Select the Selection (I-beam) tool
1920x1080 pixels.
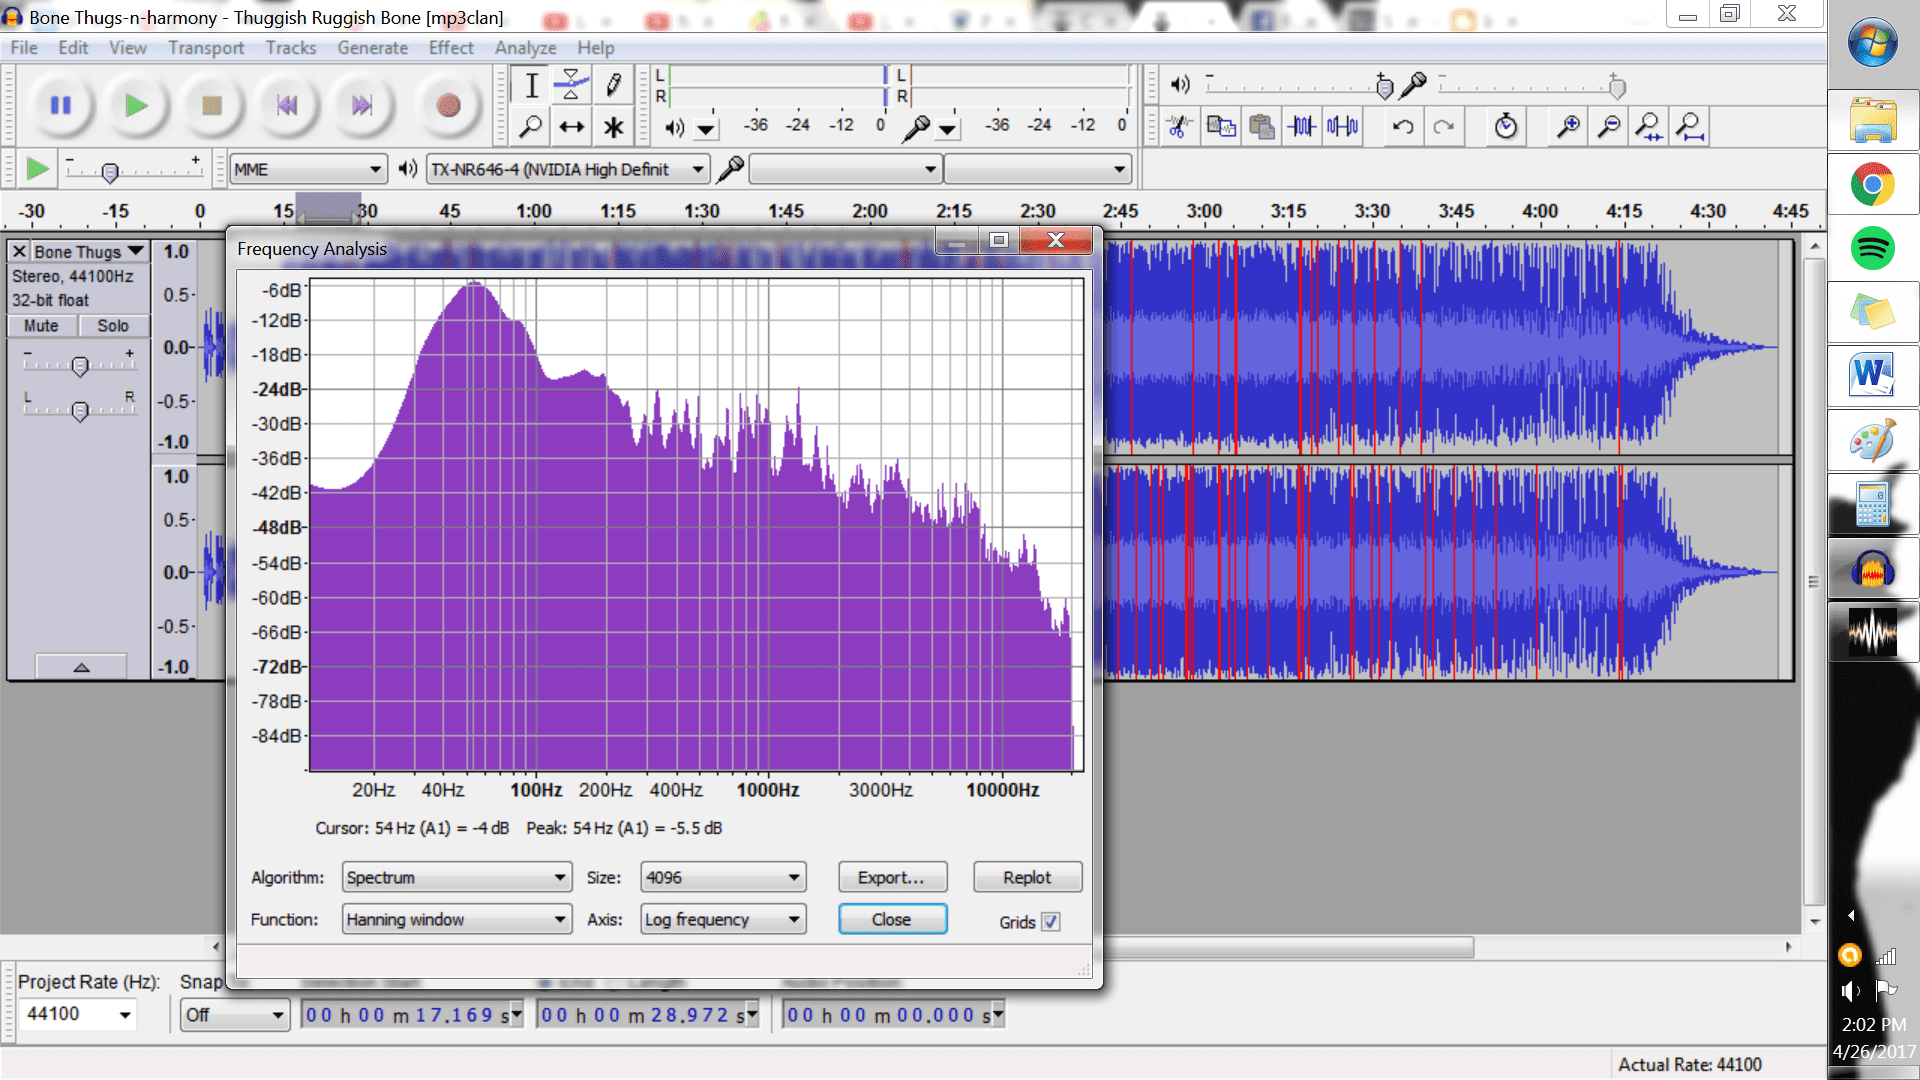(531, 86)
